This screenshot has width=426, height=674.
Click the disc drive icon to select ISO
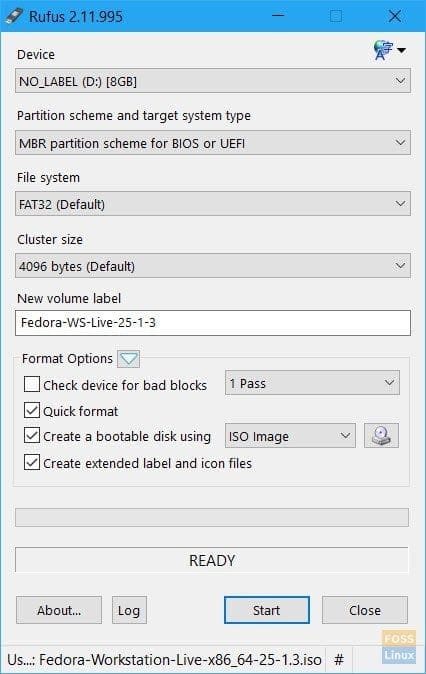click(x=381, y=436)
